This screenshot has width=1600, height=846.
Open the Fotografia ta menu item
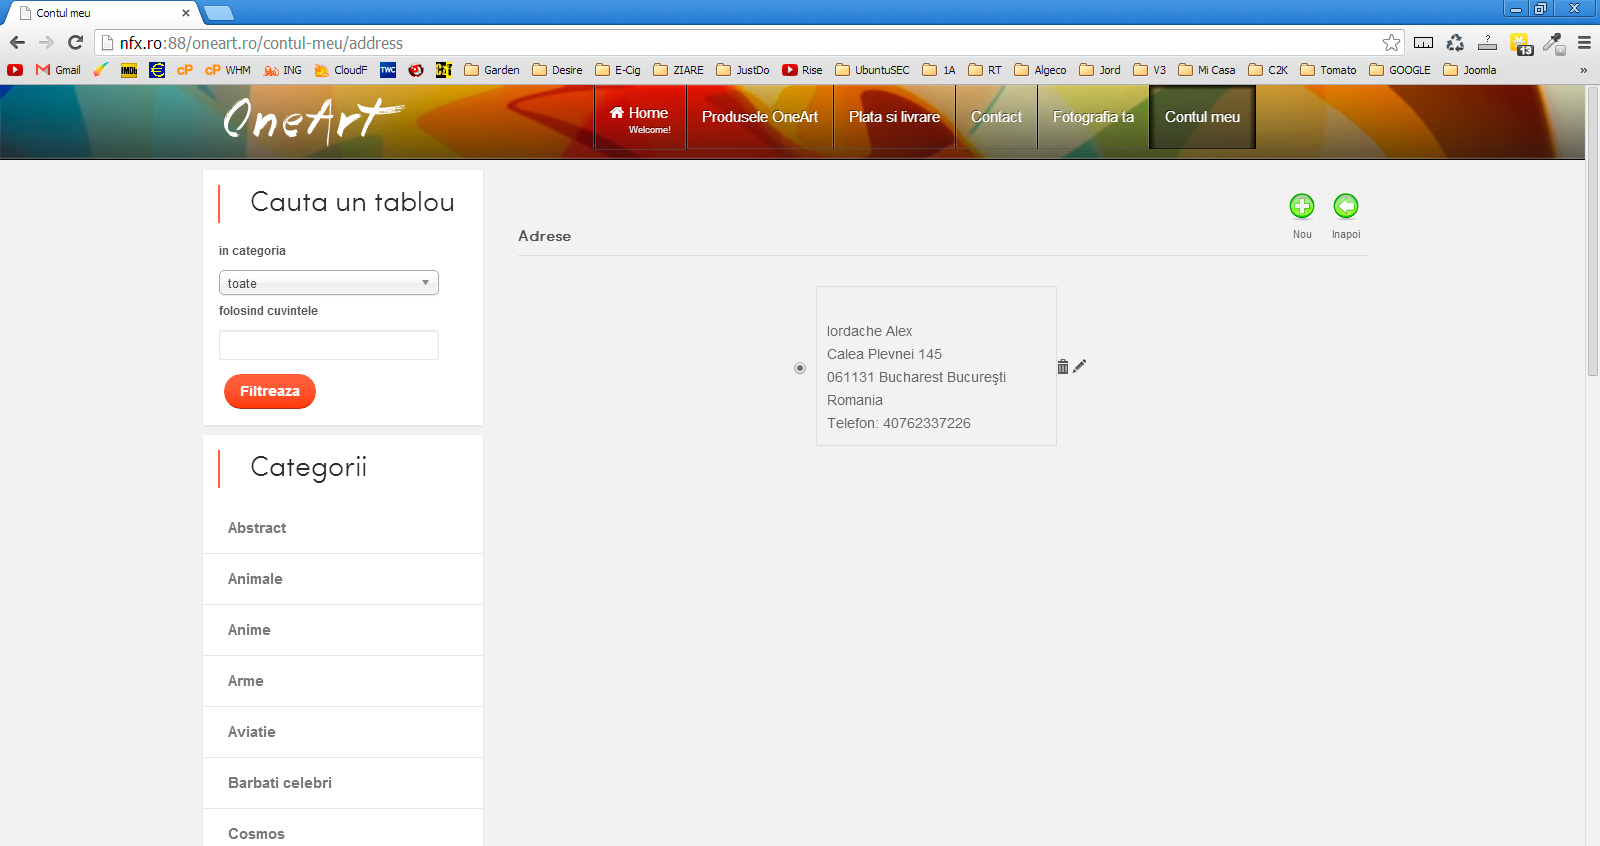pos(1093,118)
